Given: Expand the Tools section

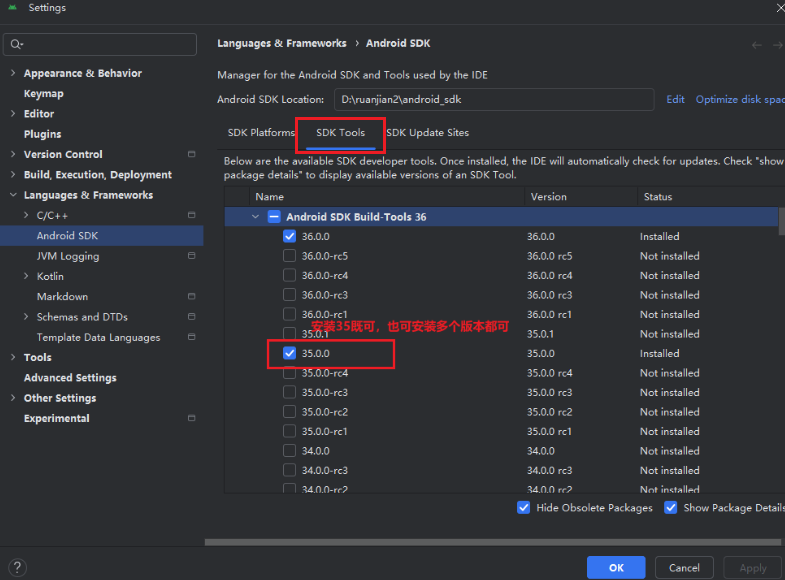Looking at the screenshot, I should (x=13, y=357).
